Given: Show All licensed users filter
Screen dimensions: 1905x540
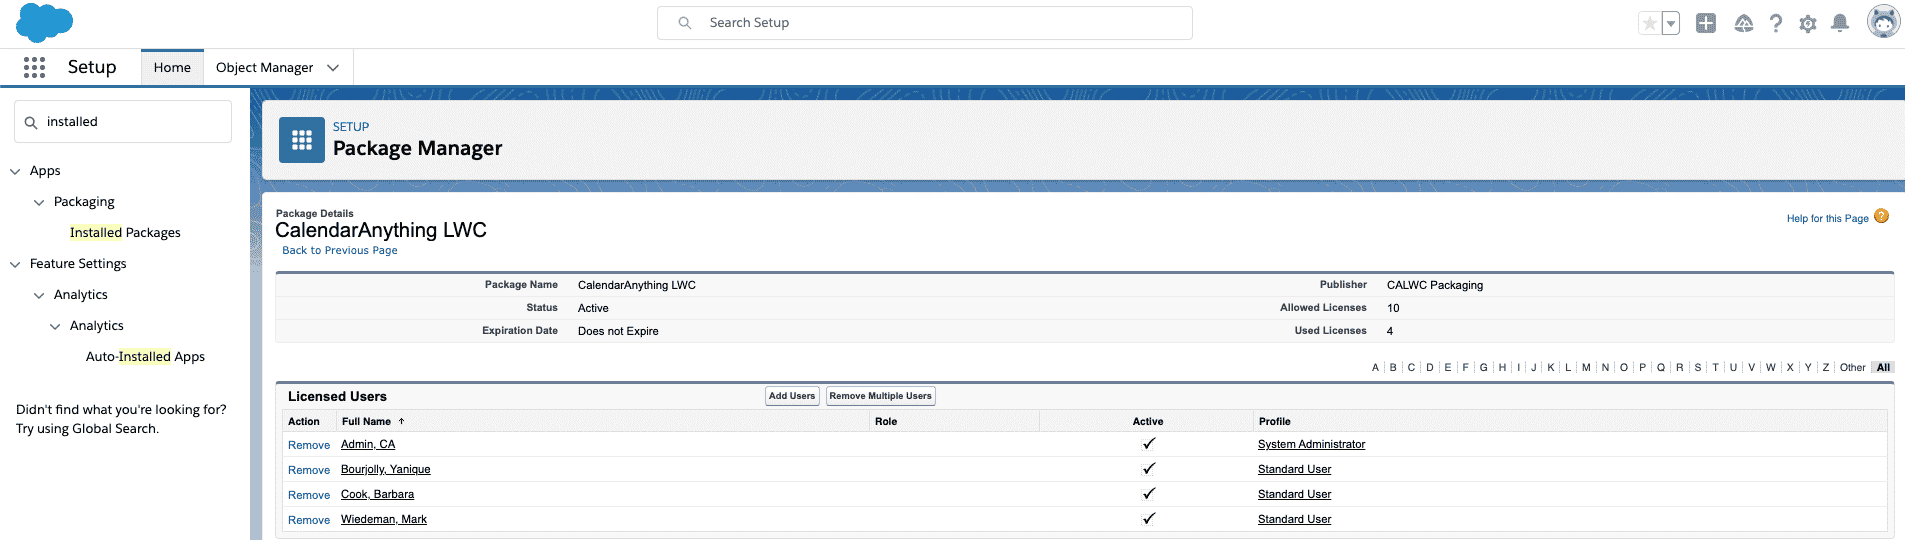Looking at the screenshot, I should point(1883,367).
